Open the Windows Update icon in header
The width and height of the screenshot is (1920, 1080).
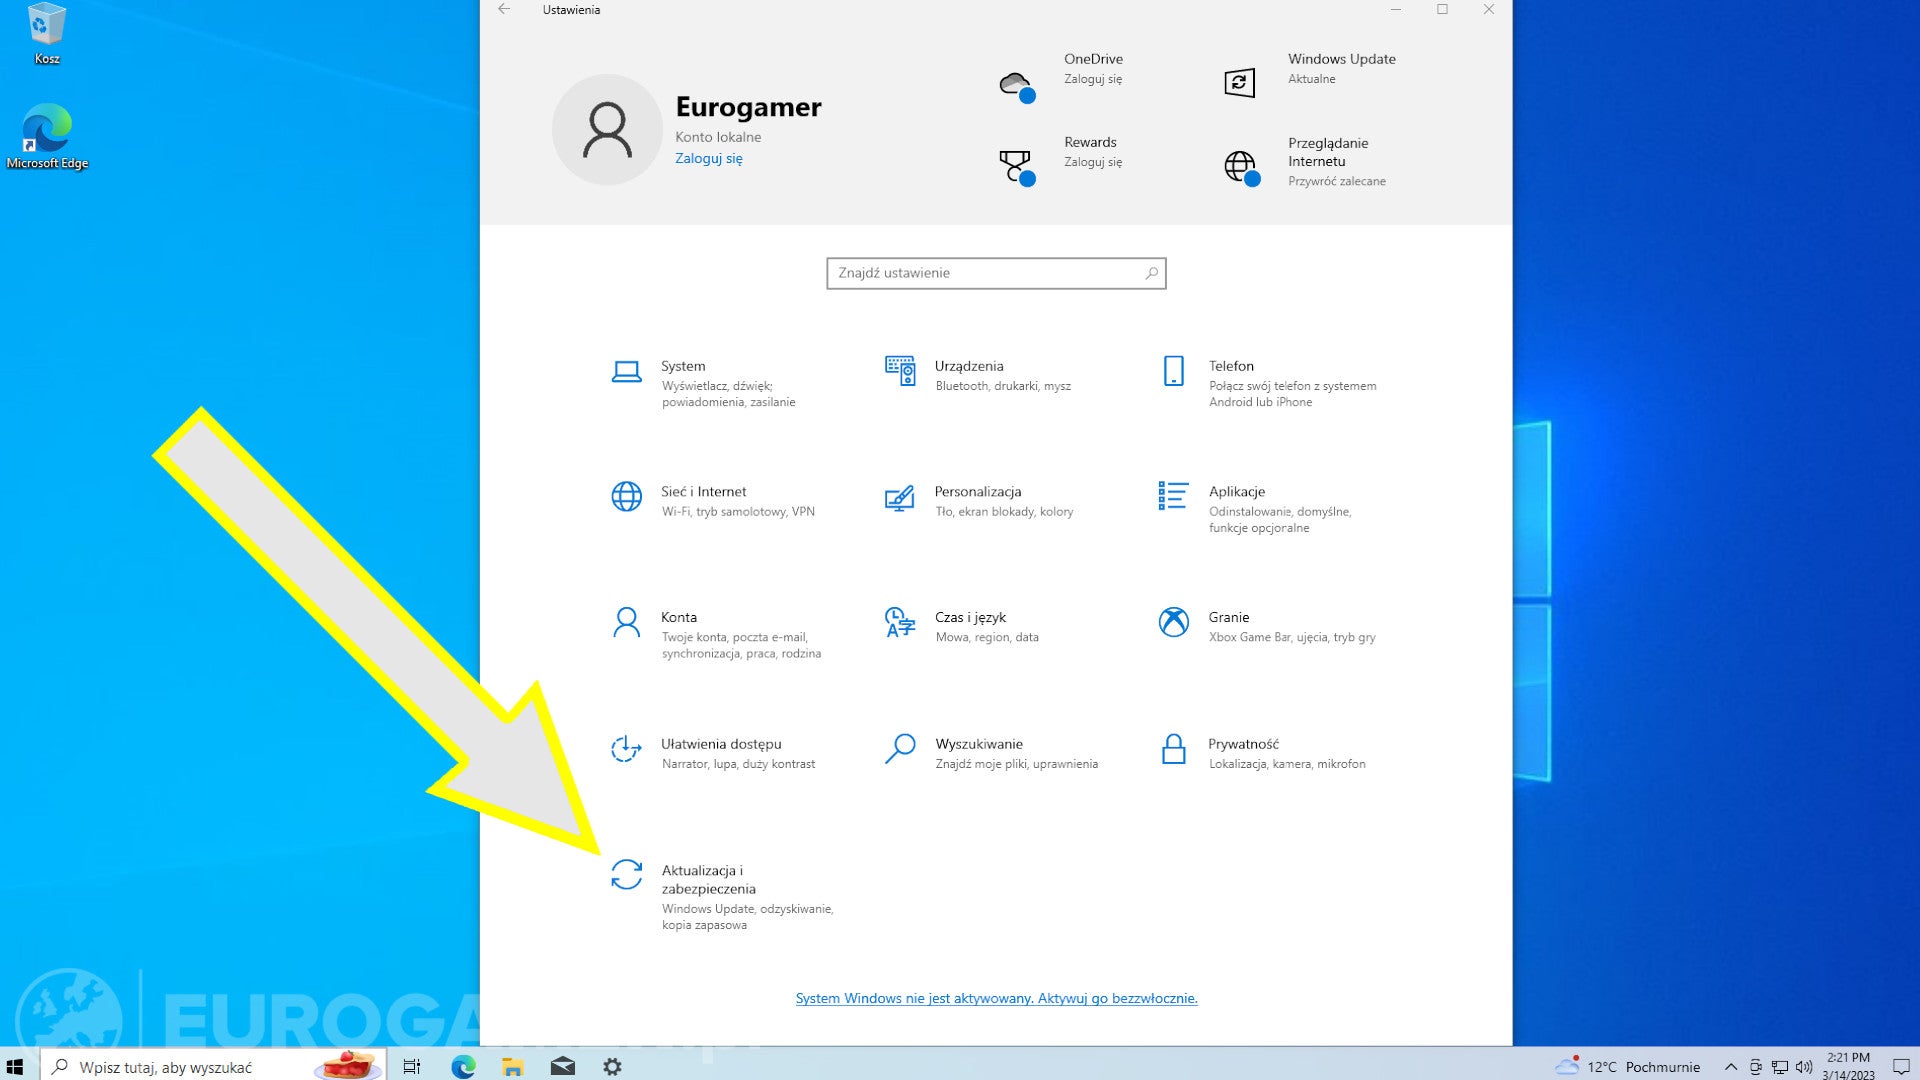coord(1240,82)
